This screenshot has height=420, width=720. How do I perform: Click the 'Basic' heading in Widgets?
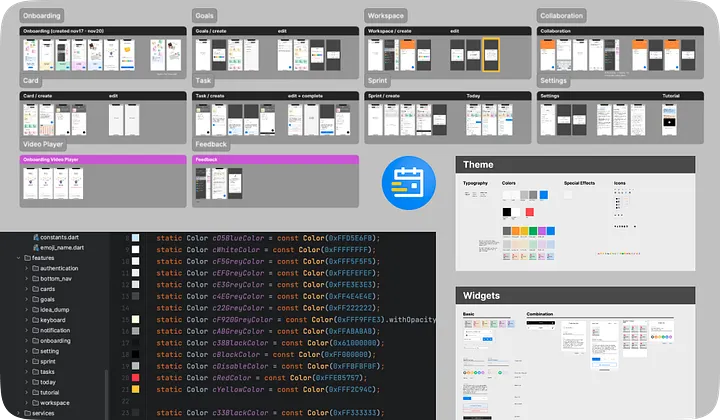[468, 314]
